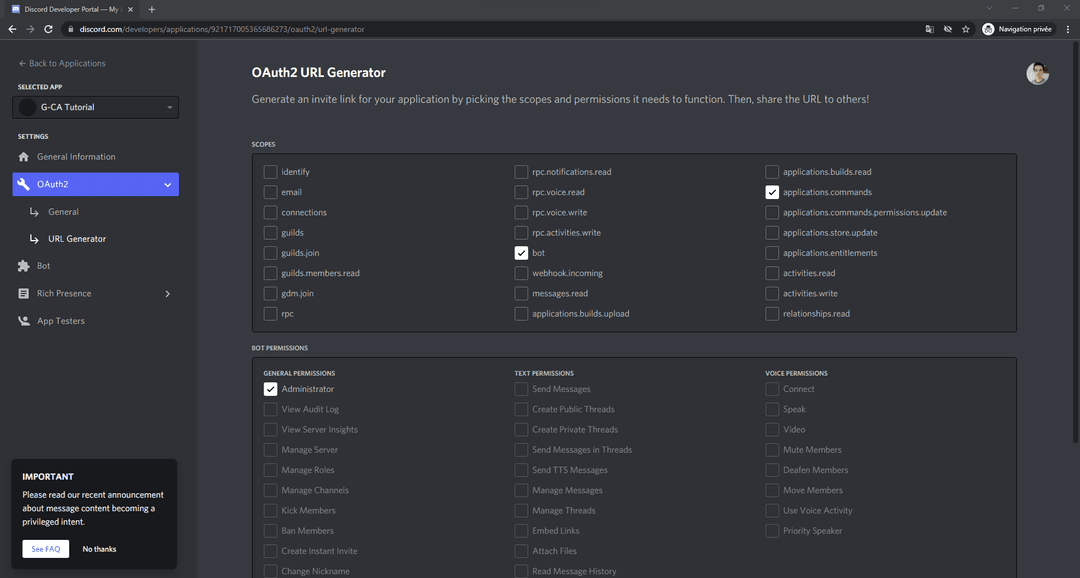Click the browser back arrow

pyautogui.click(x=12, y=29)
